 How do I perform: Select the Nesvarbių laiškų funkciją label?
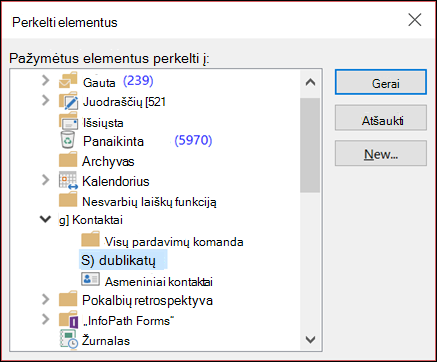click(x=149, y=202)
